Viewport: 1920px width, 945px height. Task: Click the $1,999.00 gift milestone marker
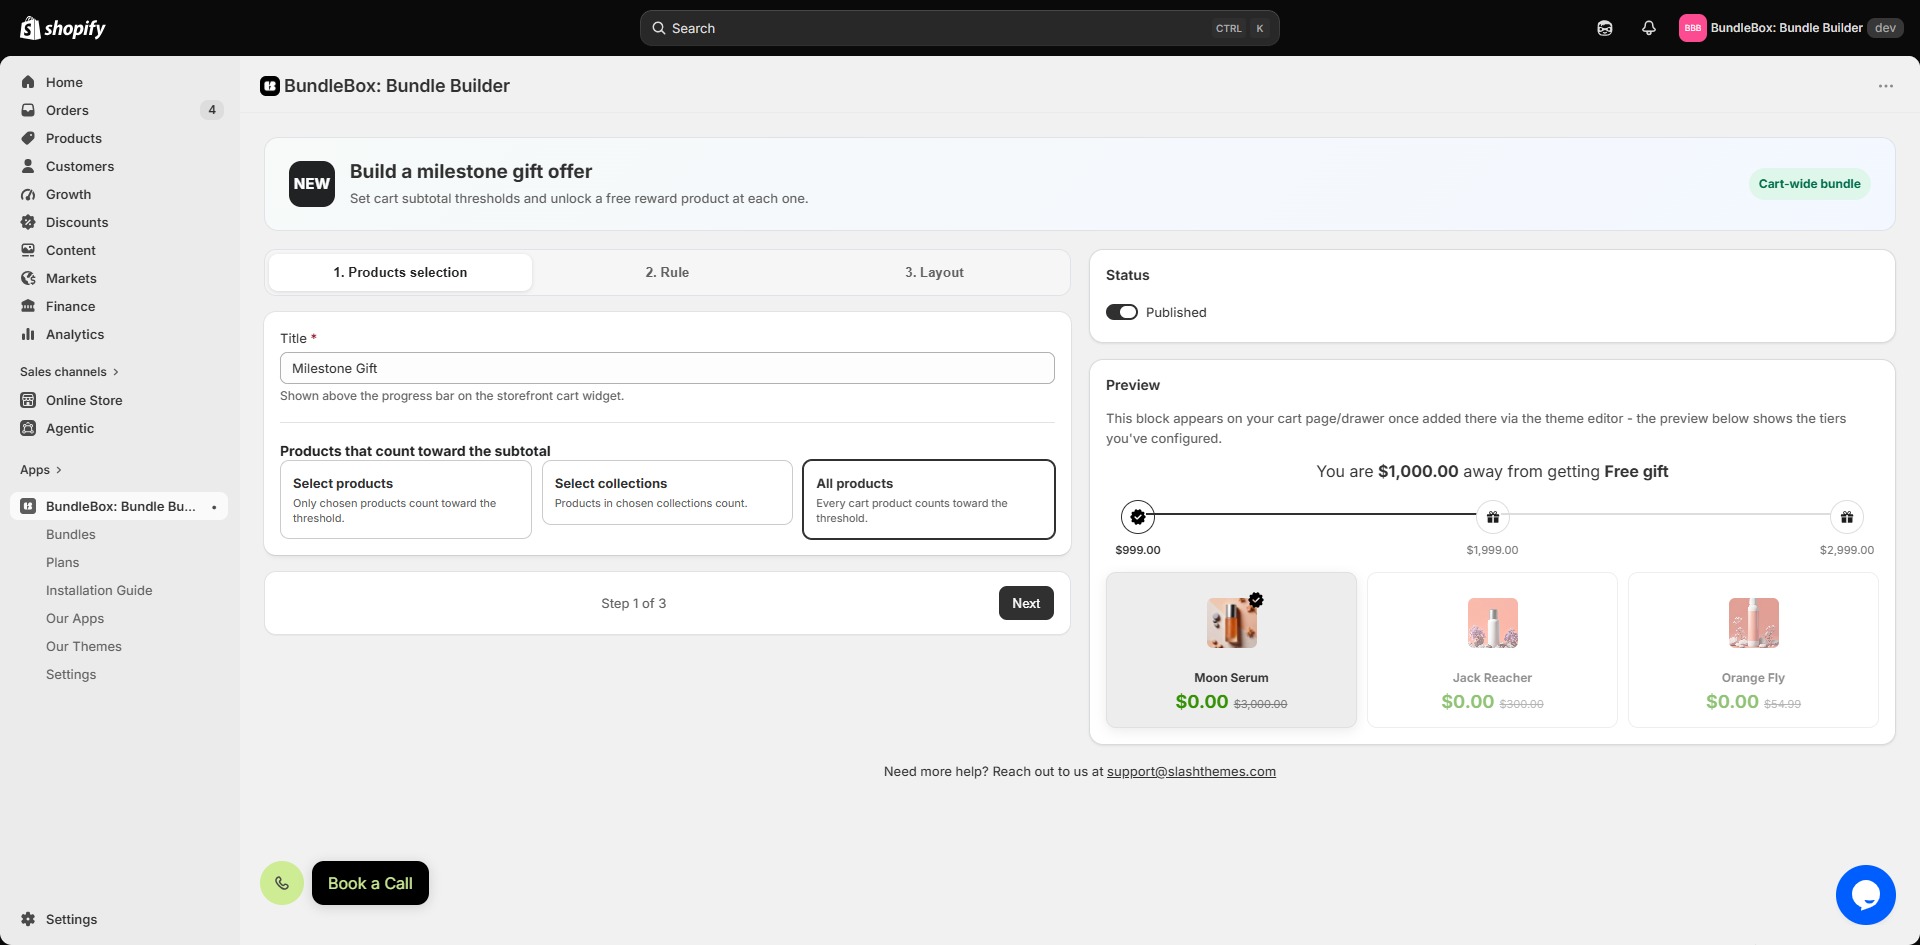(1492, 517)
